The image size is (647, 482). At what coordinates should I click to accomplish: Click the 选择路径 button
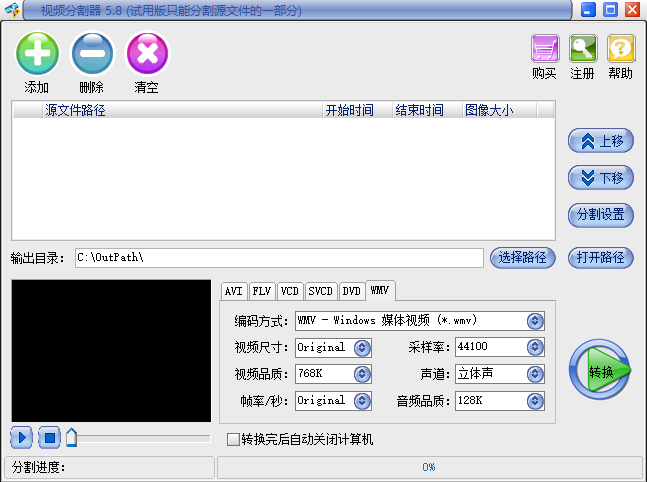[x=522, y=258]
